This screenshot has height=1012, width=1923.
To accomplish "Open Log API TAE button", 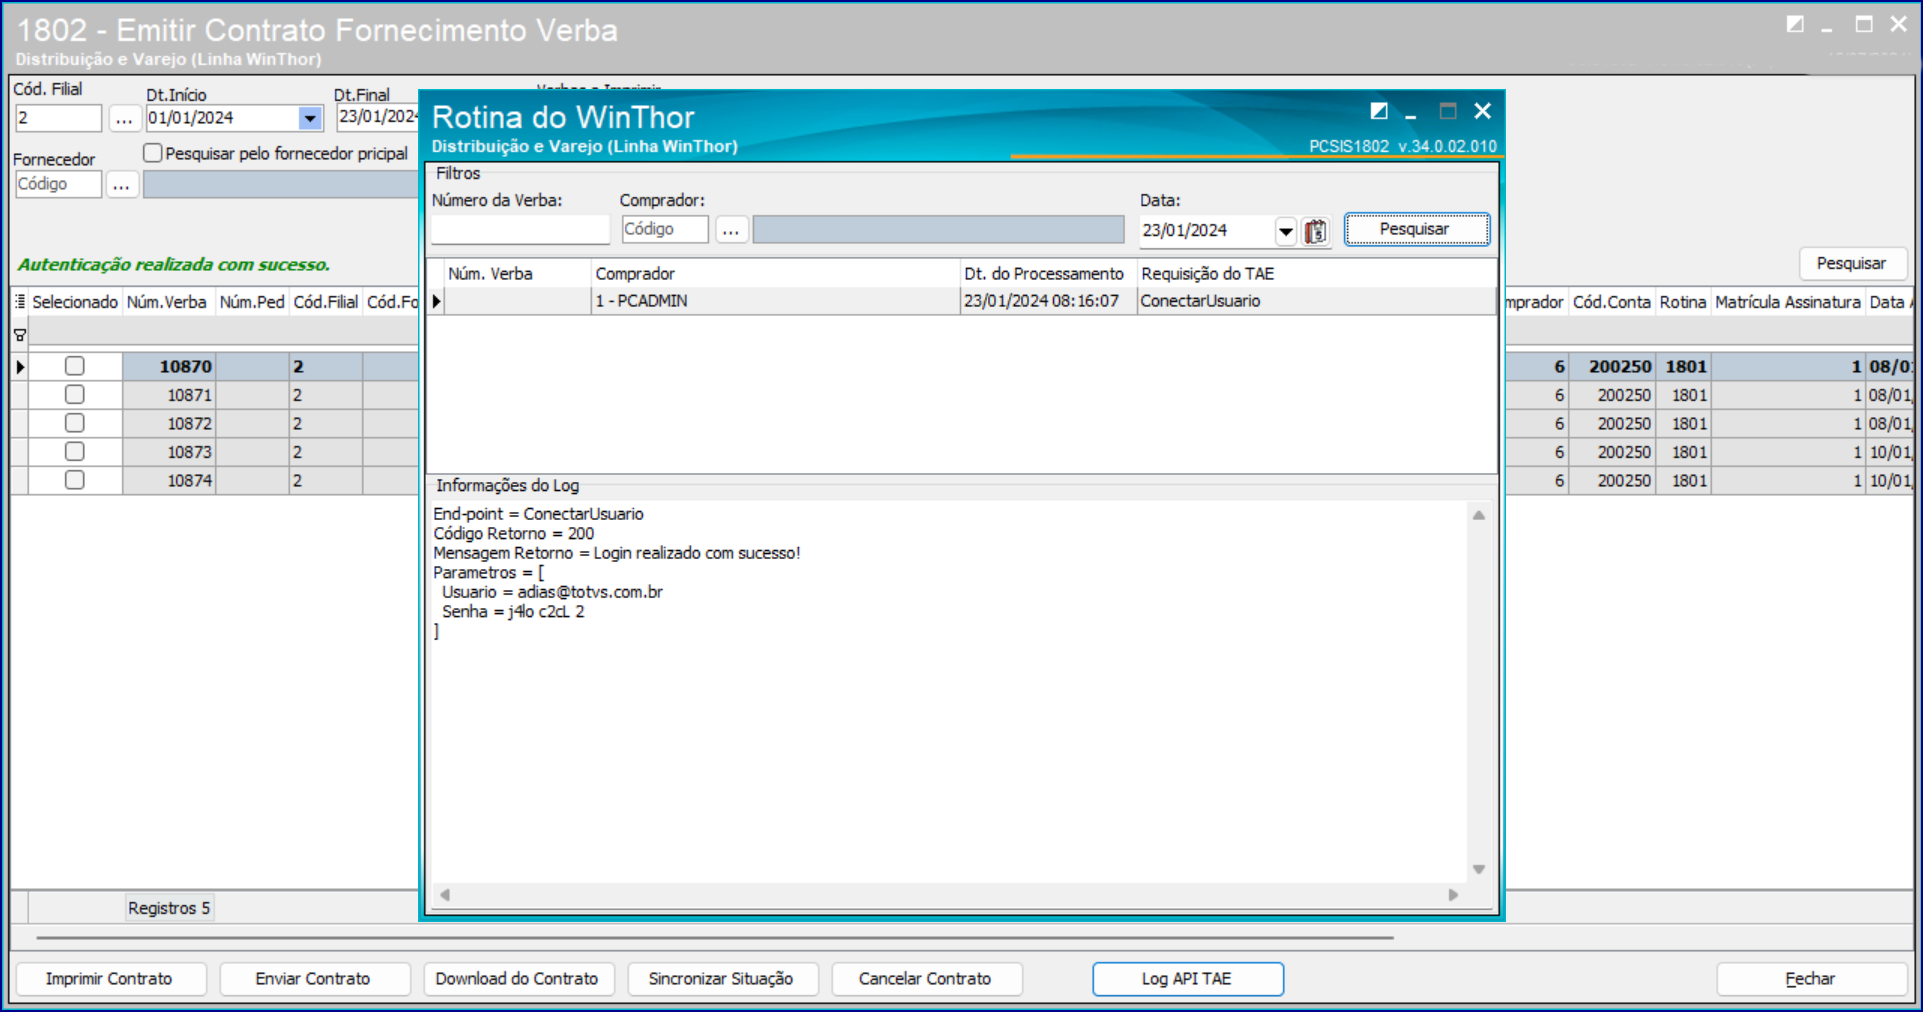I will (1188, 979).
